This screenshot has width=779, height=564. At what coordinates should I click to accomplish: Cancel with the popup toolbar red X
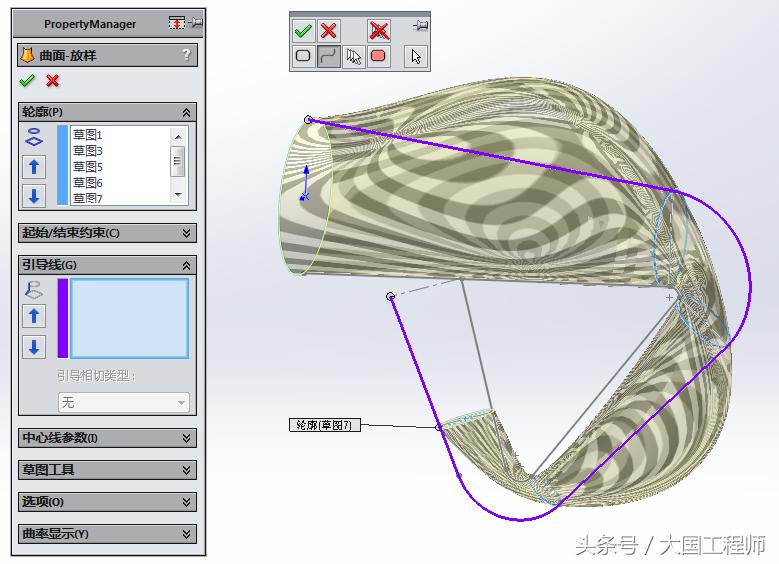click(x=328, y=31)
